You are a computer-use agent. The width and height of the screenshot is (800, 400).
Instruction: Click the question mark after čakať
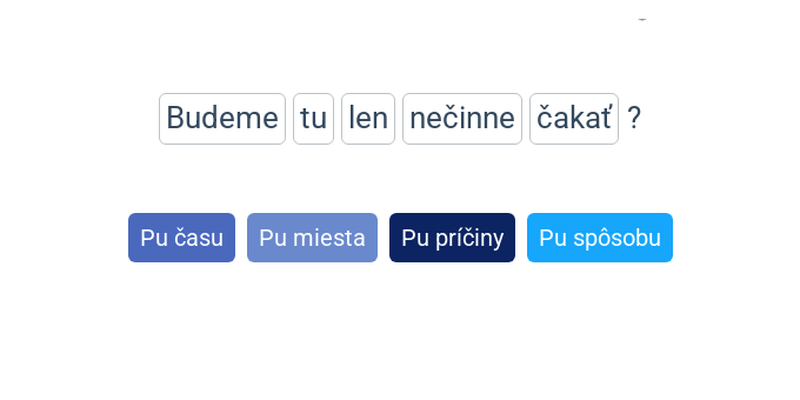(x=634, y=118)
